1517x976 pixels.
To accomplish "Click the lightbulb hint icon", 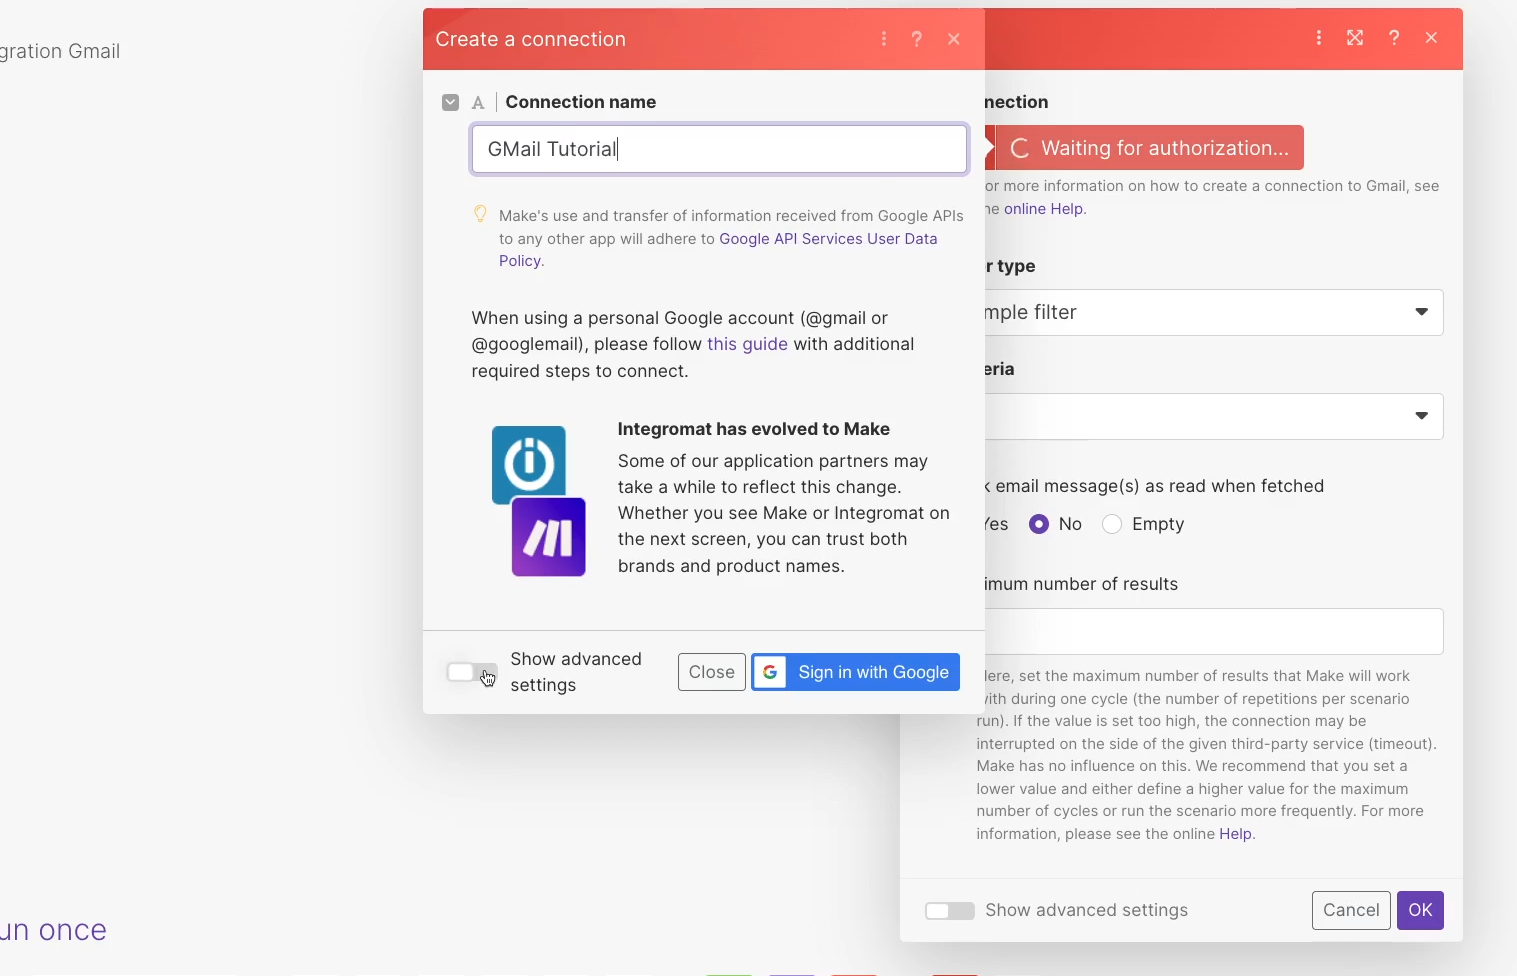I will tap(480, 214).
